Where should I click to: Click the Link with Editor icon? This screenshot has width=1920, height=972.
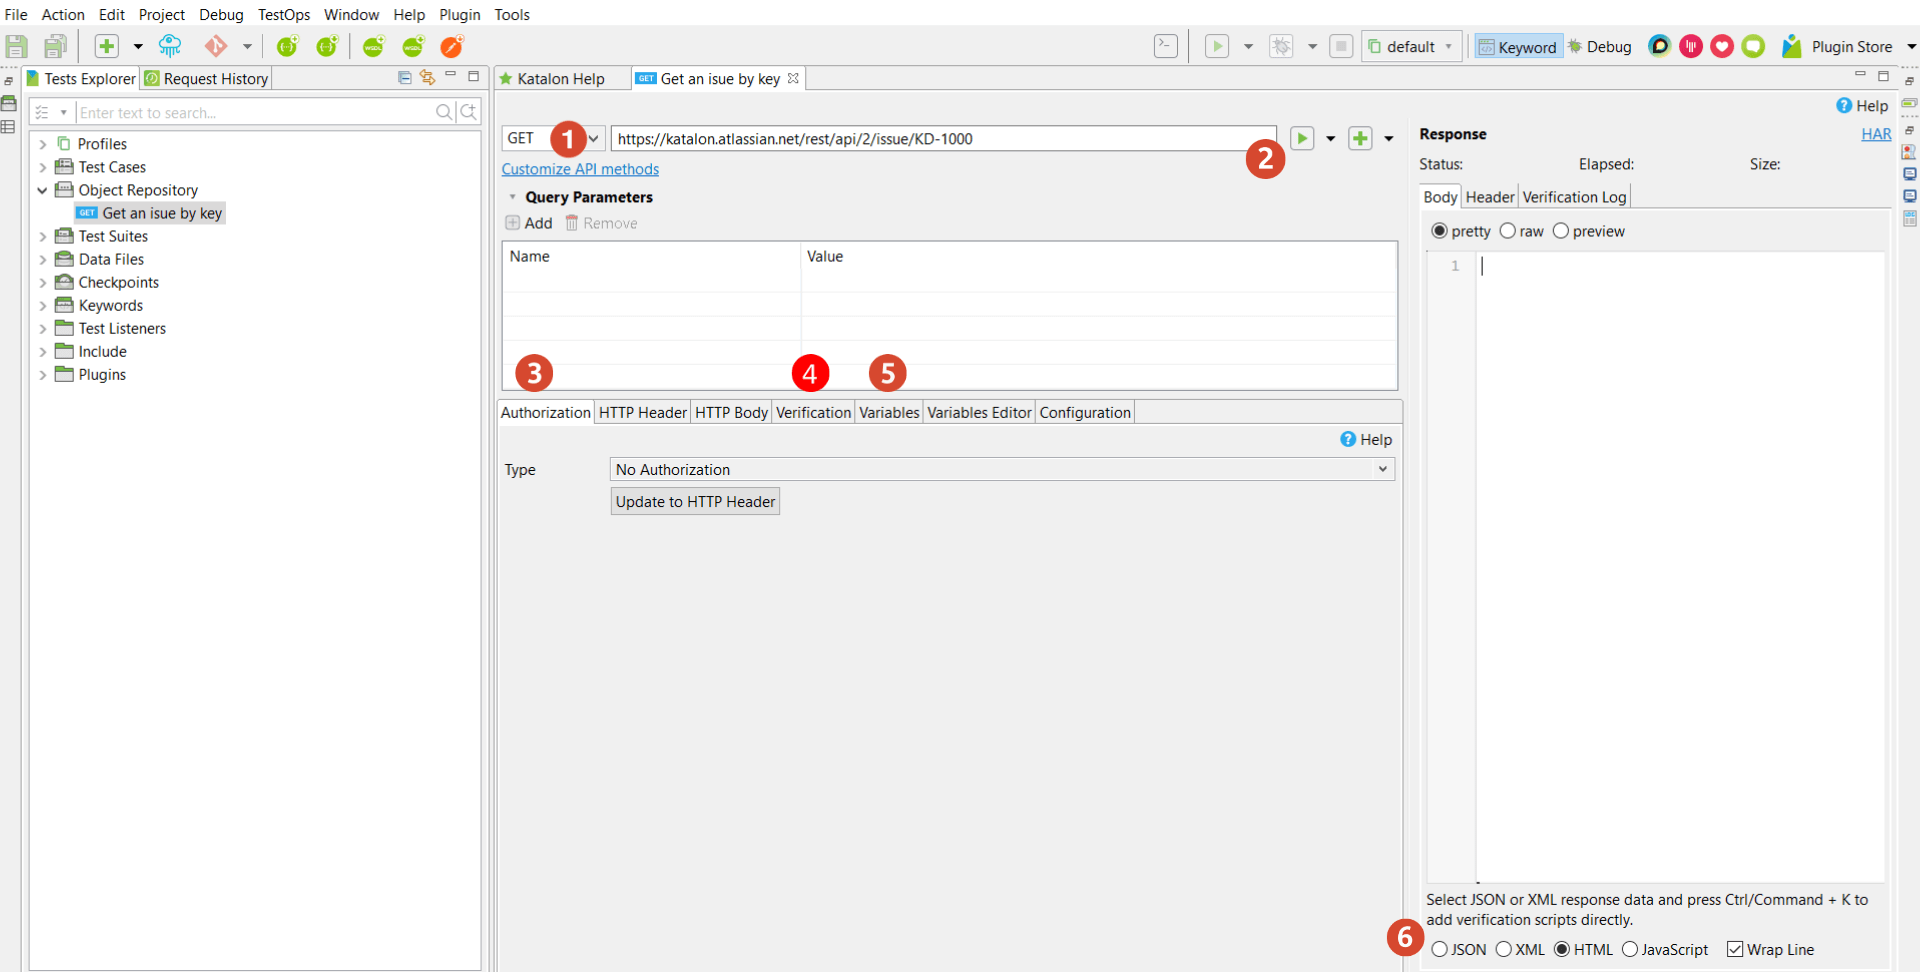click(x=428, y=78)
